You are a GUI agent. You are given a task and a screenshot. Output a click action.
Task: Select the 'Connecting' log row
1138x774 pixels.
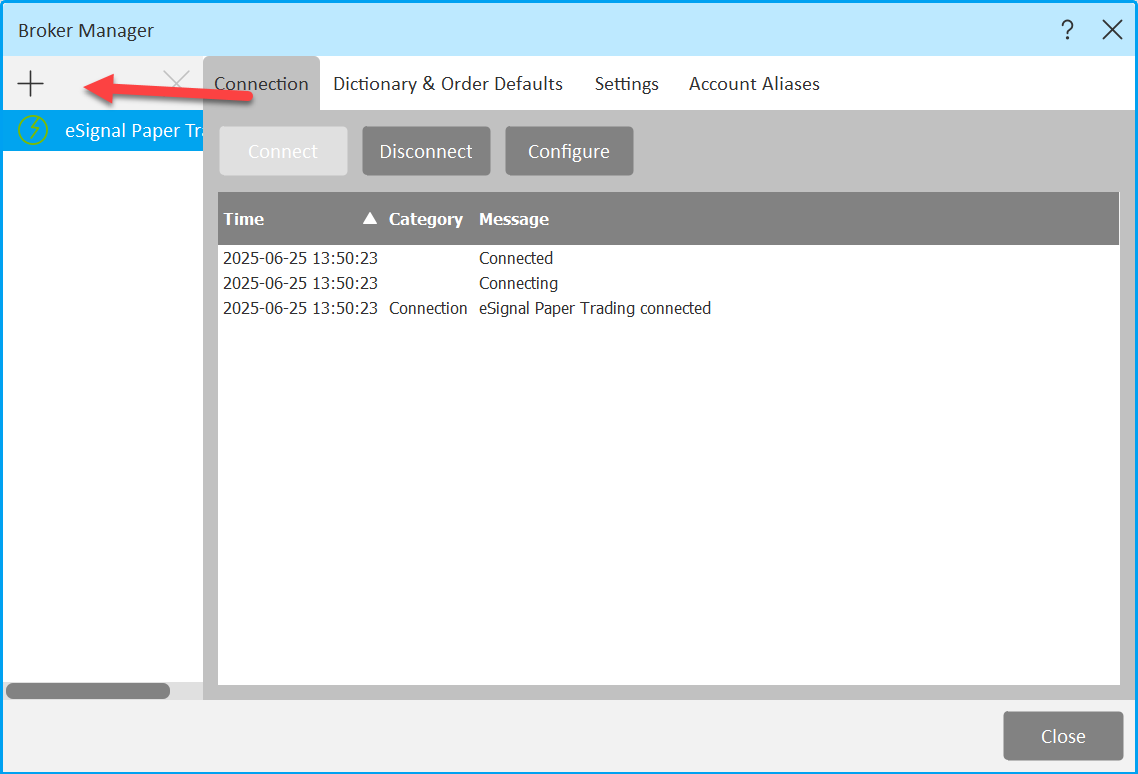518,283
